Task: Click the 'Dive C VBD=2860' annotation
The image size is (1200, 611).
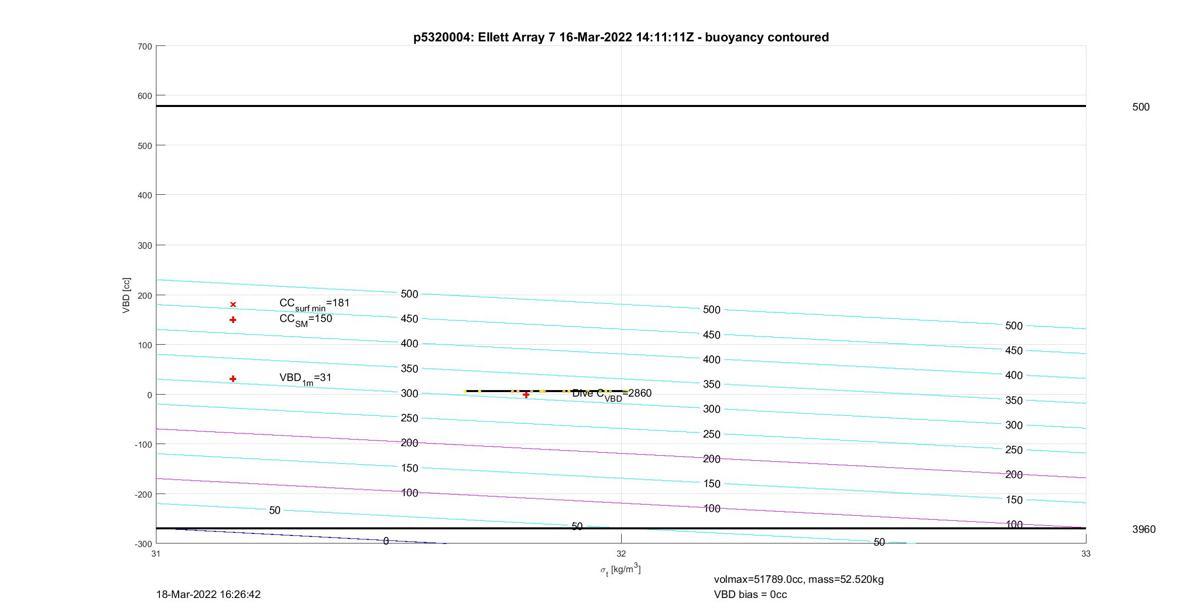Action: 612,395
